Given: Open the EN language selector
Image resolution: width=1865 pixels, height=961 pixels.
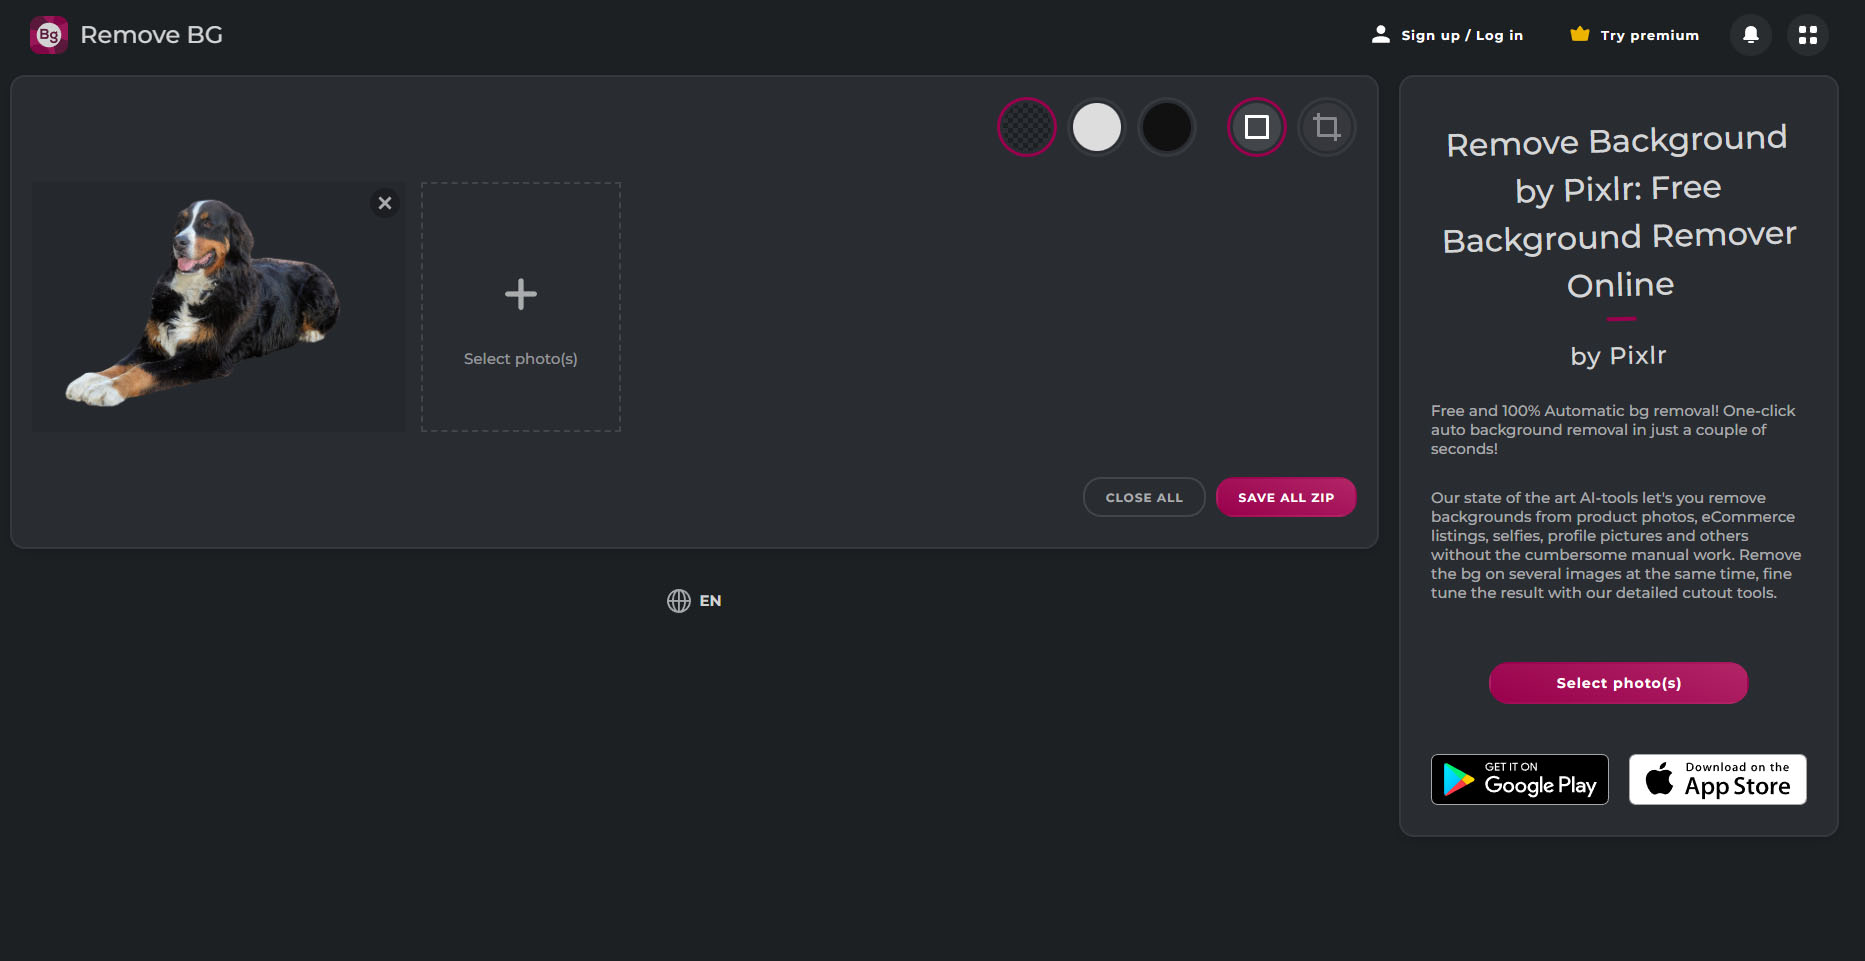Looking at the screenshot, I should coord(694,600).
